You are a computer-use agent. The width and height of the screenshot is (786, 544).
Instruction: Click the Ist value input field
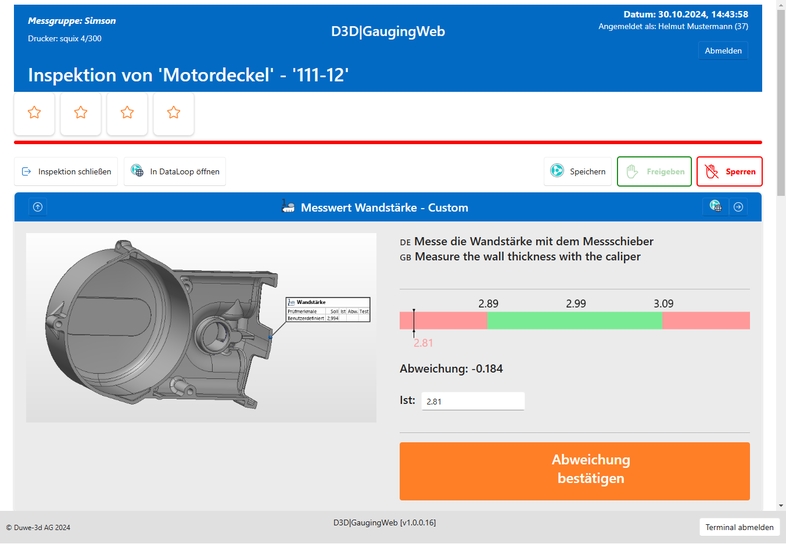(x=473, y=401)
